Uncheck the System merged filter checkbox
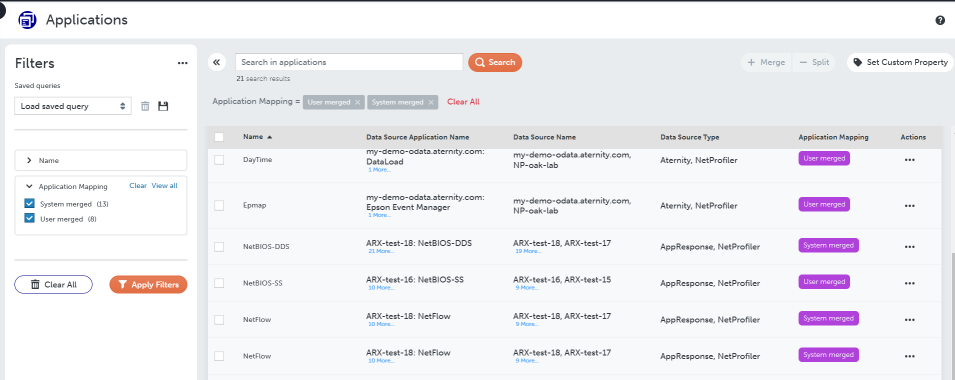 point(29,203)
